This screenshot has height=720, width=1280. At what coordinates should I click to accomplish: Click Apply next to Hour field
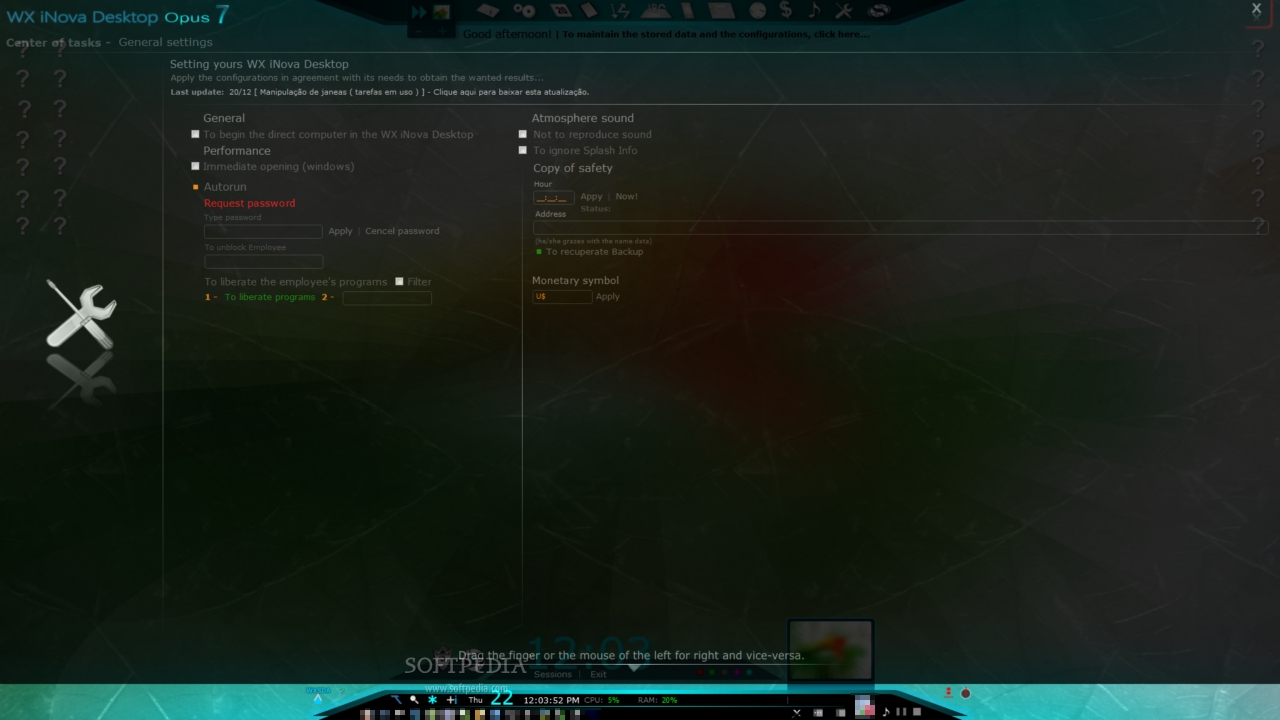click(591, 197)
